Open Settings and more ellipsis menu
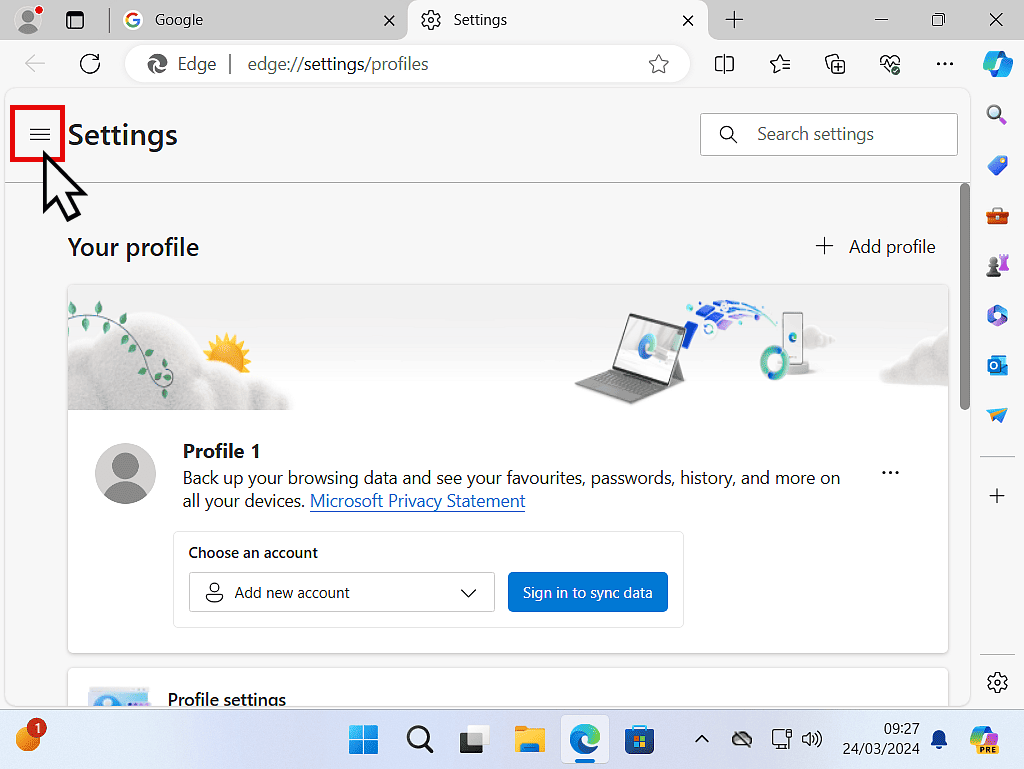This screenshot has height=769, width=1024. click(x=945, y=64)
